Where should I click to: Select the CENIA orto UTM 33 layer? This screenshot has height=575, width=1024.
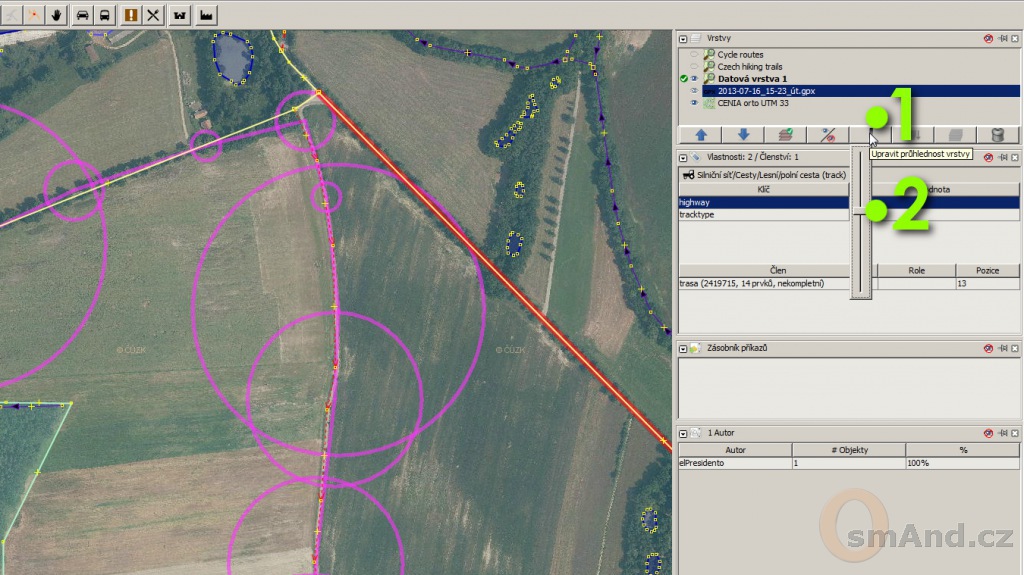[753, 103]
